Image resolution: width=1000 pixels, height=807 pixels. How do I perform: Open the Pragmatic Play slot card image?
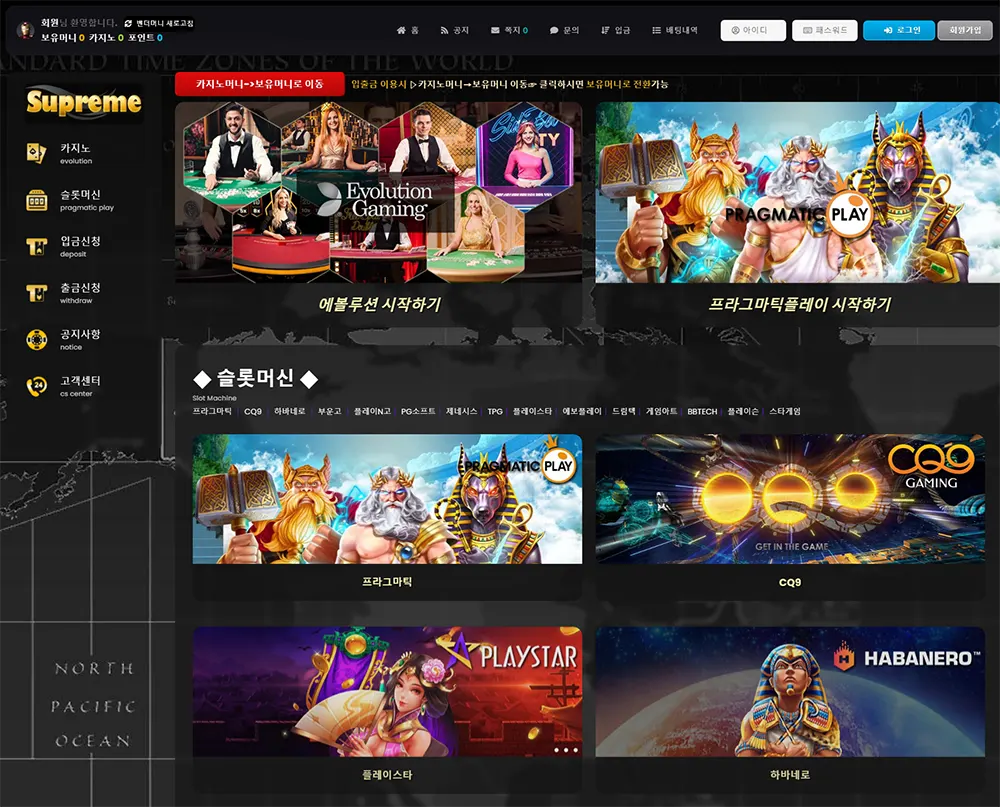[387, 499]
